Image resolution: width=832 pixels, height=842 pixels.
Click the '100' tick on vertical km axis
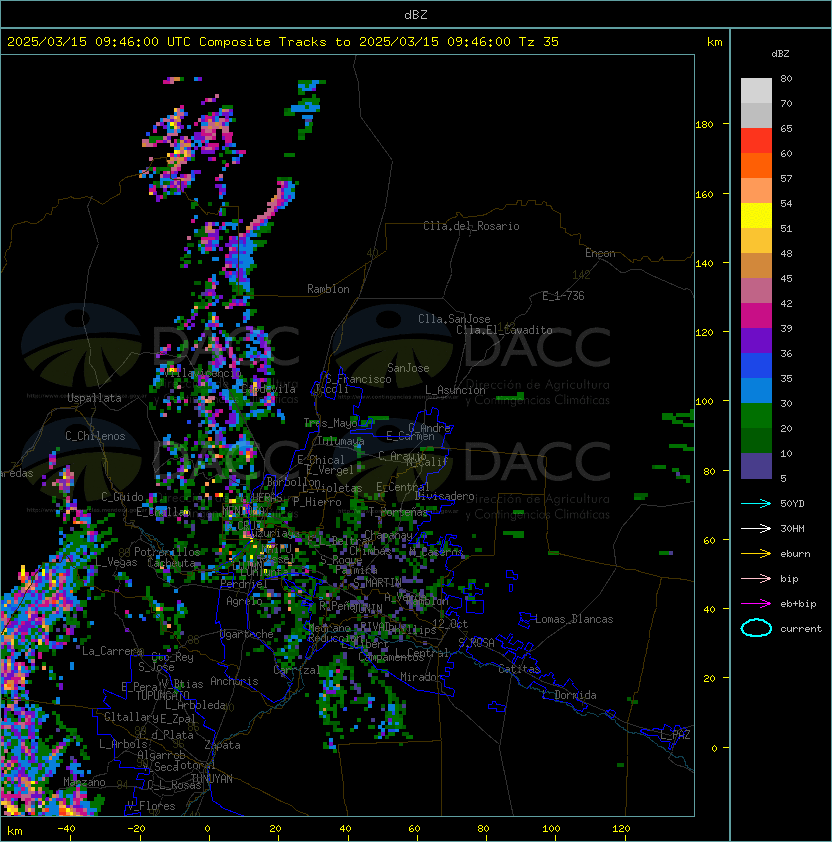704,401
